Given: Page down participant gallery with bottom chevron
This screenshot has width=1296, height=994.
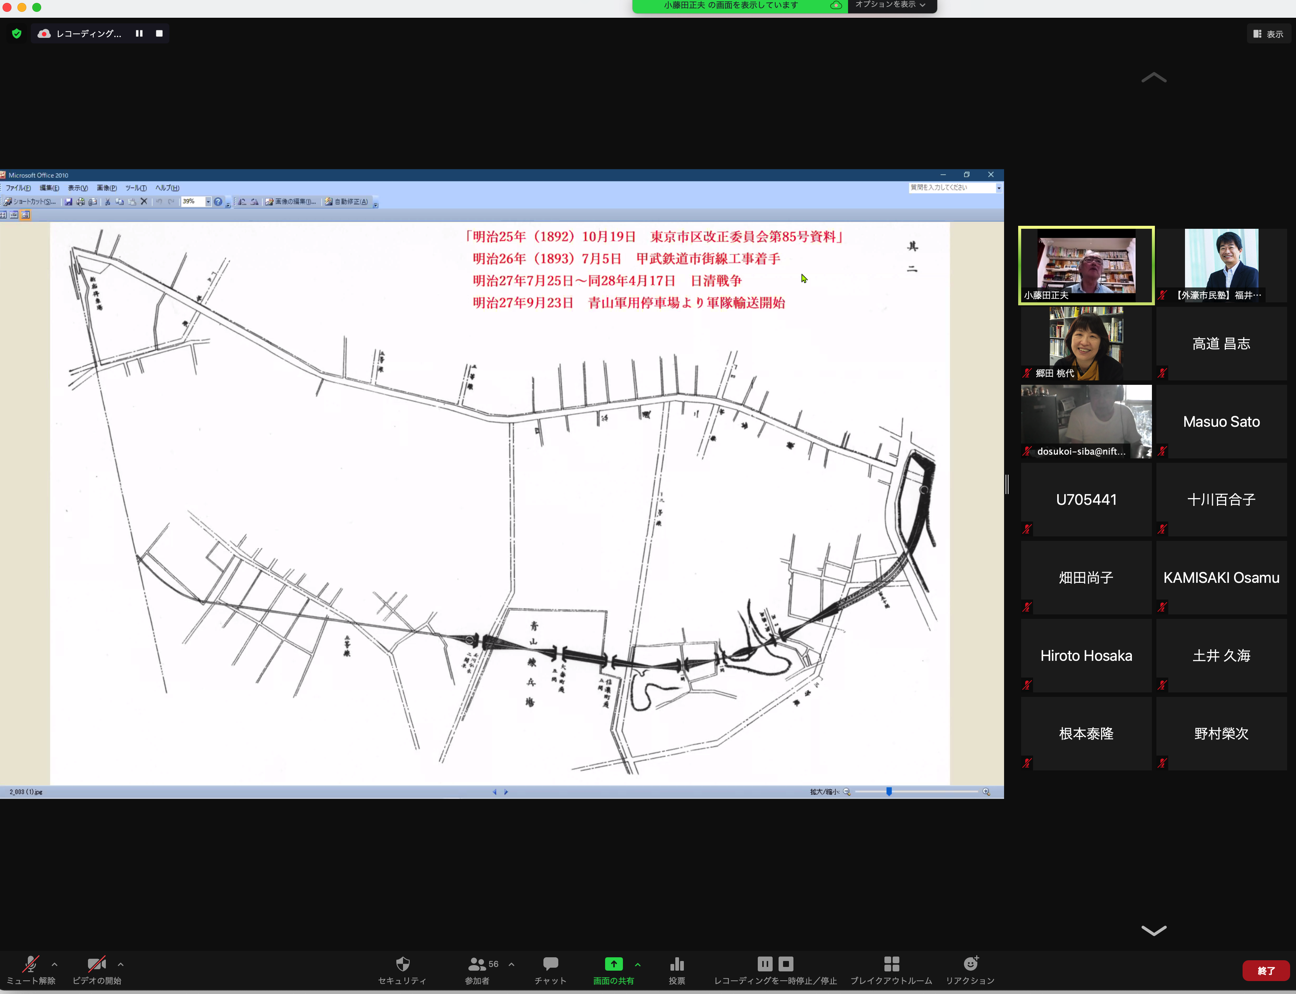Looking at the screenshot, I should 1154,930.
